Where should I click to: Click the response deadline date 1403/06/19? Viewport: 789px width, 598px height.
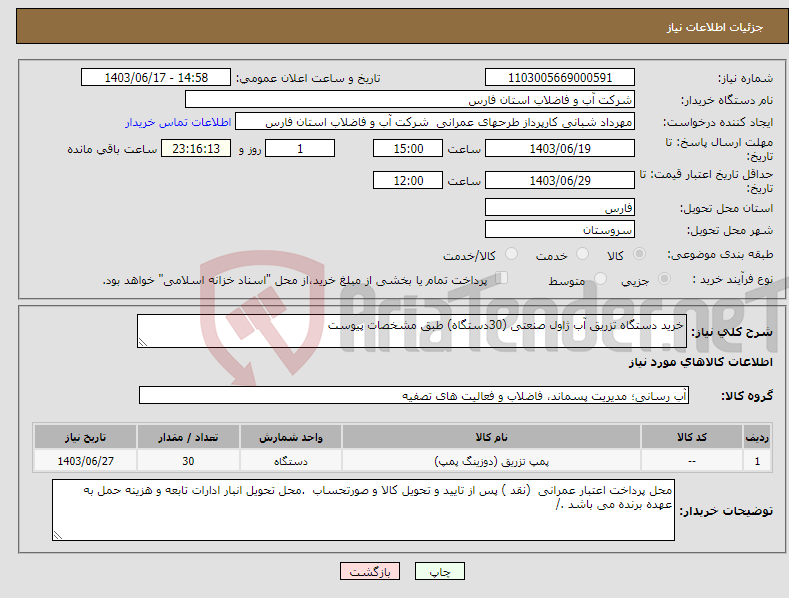(x=560, y=148)
